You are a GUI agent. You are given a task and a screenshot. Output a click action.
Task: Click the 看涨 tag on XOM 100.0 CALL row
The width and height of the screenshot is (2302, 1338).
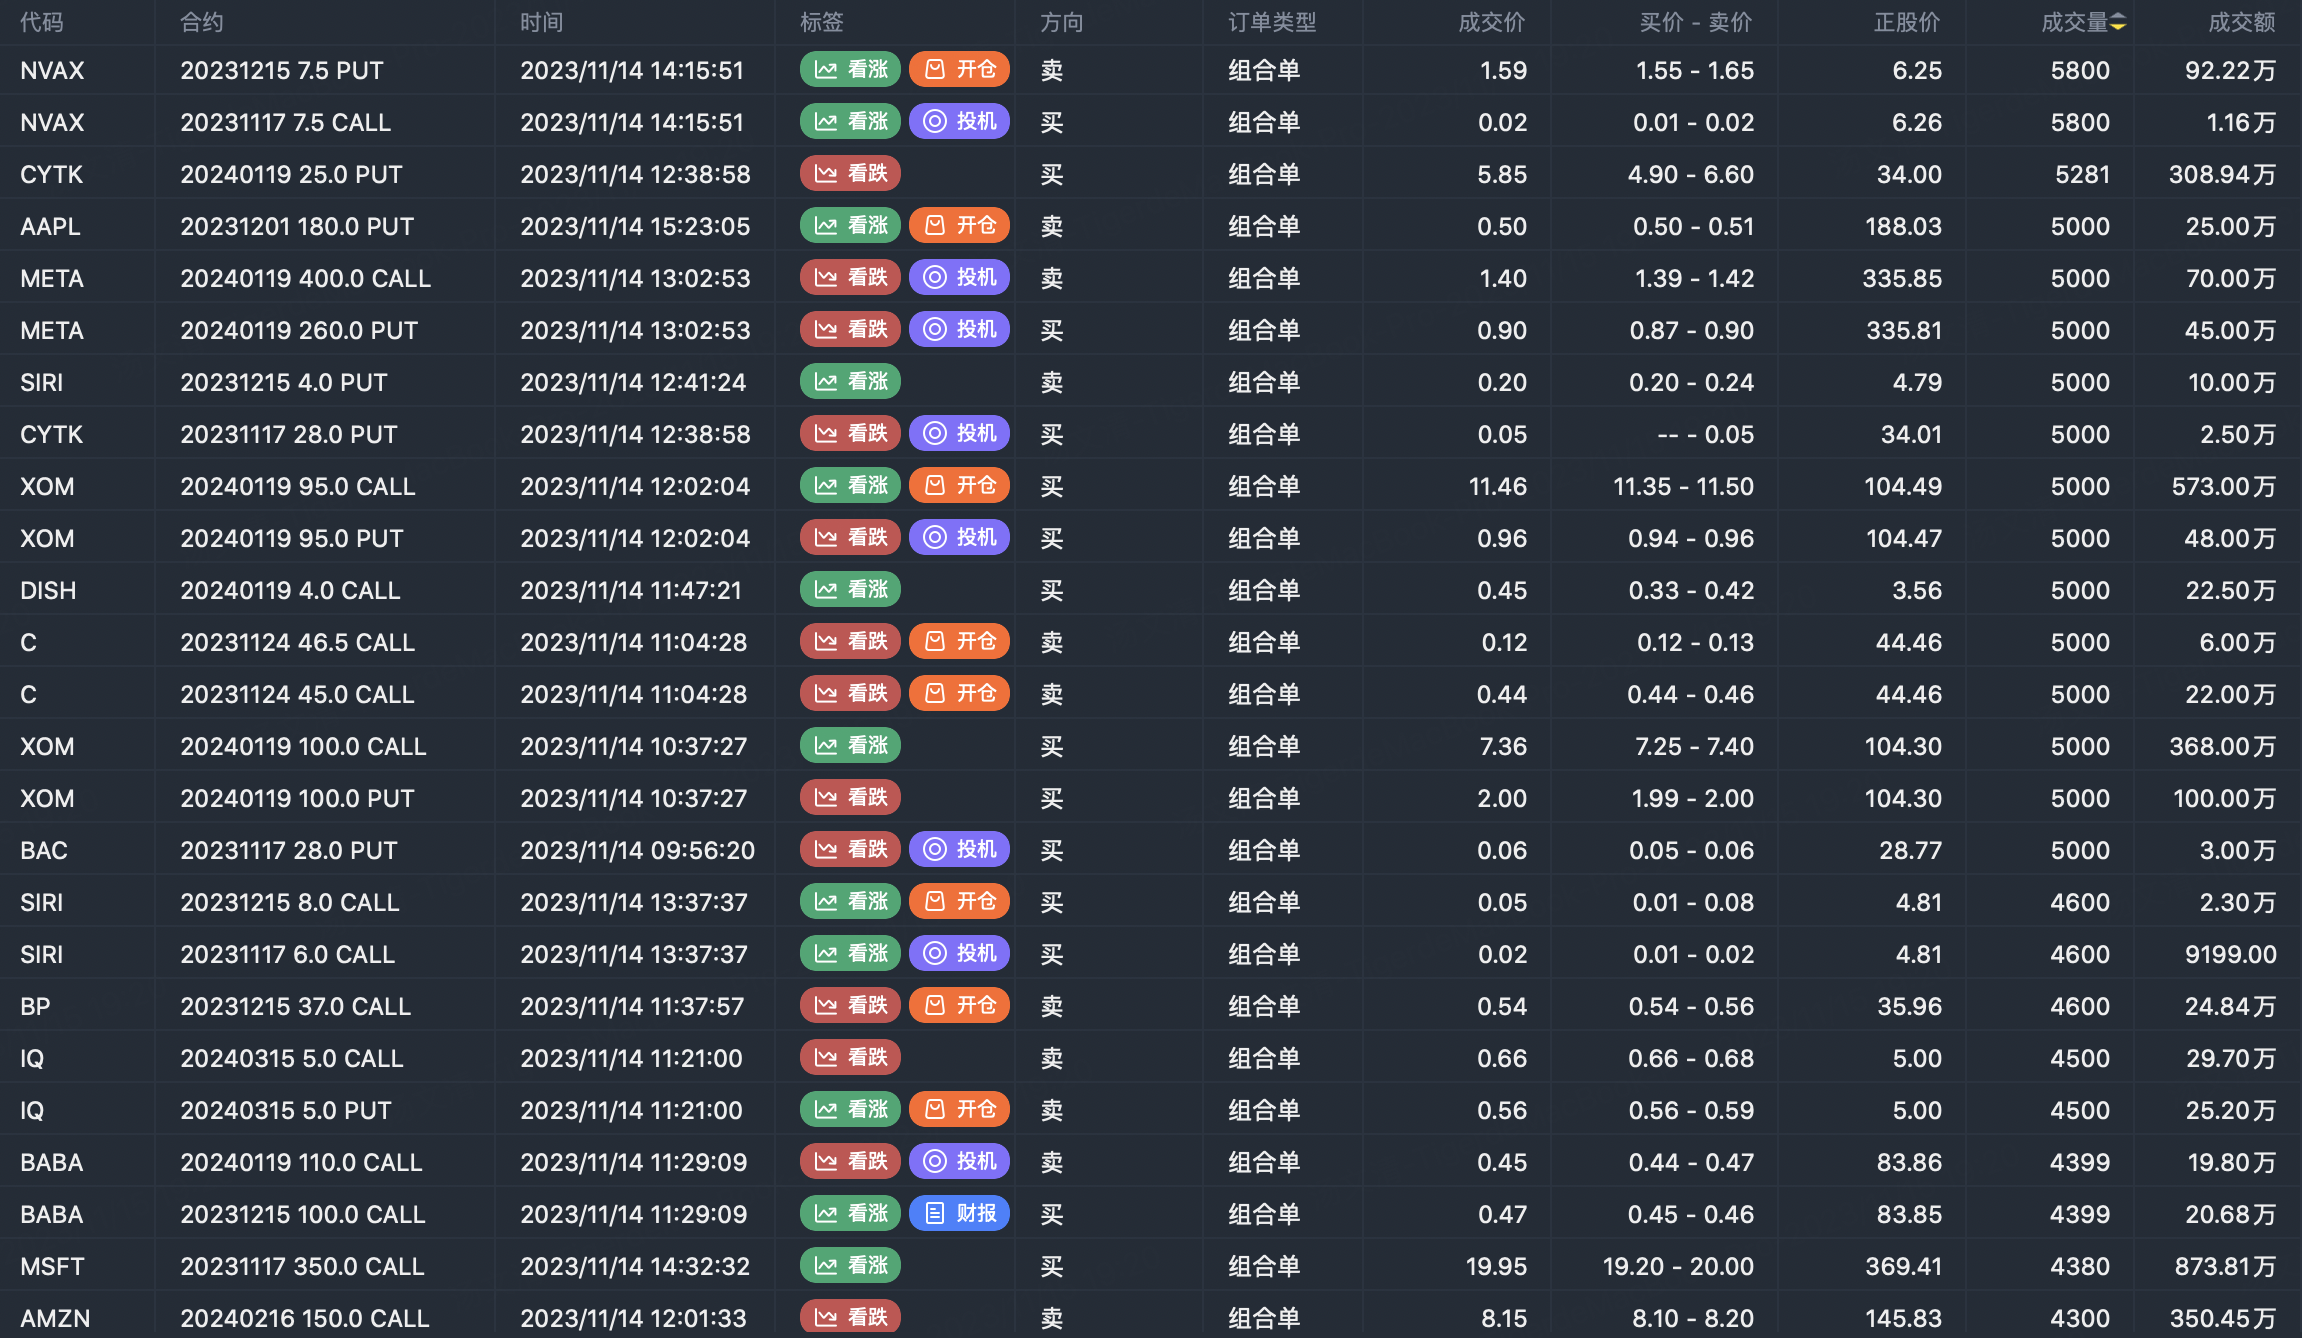(x=851, y=745)
